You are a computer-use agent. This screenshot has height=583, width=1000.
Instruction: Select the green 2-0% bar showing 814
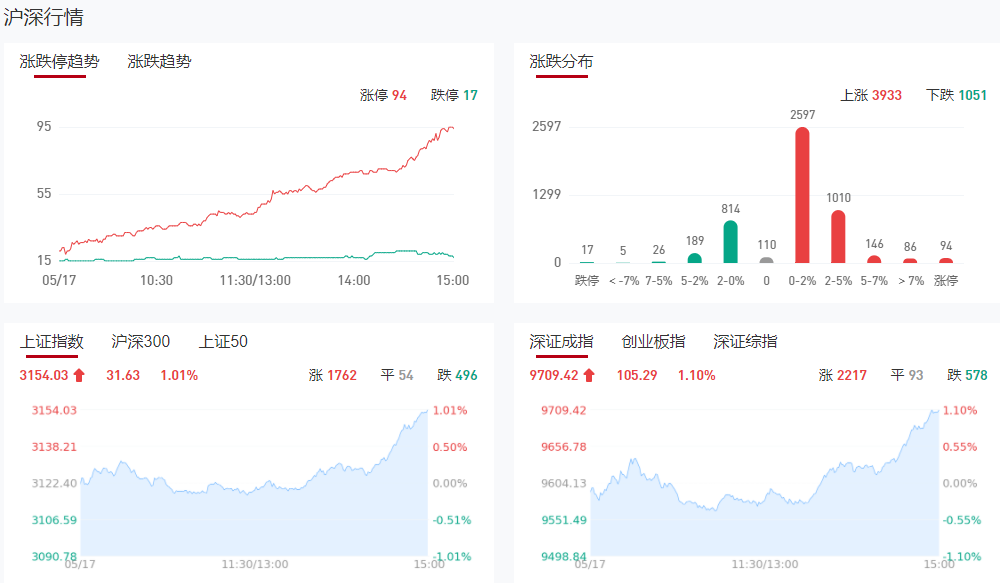click(730, 242)
